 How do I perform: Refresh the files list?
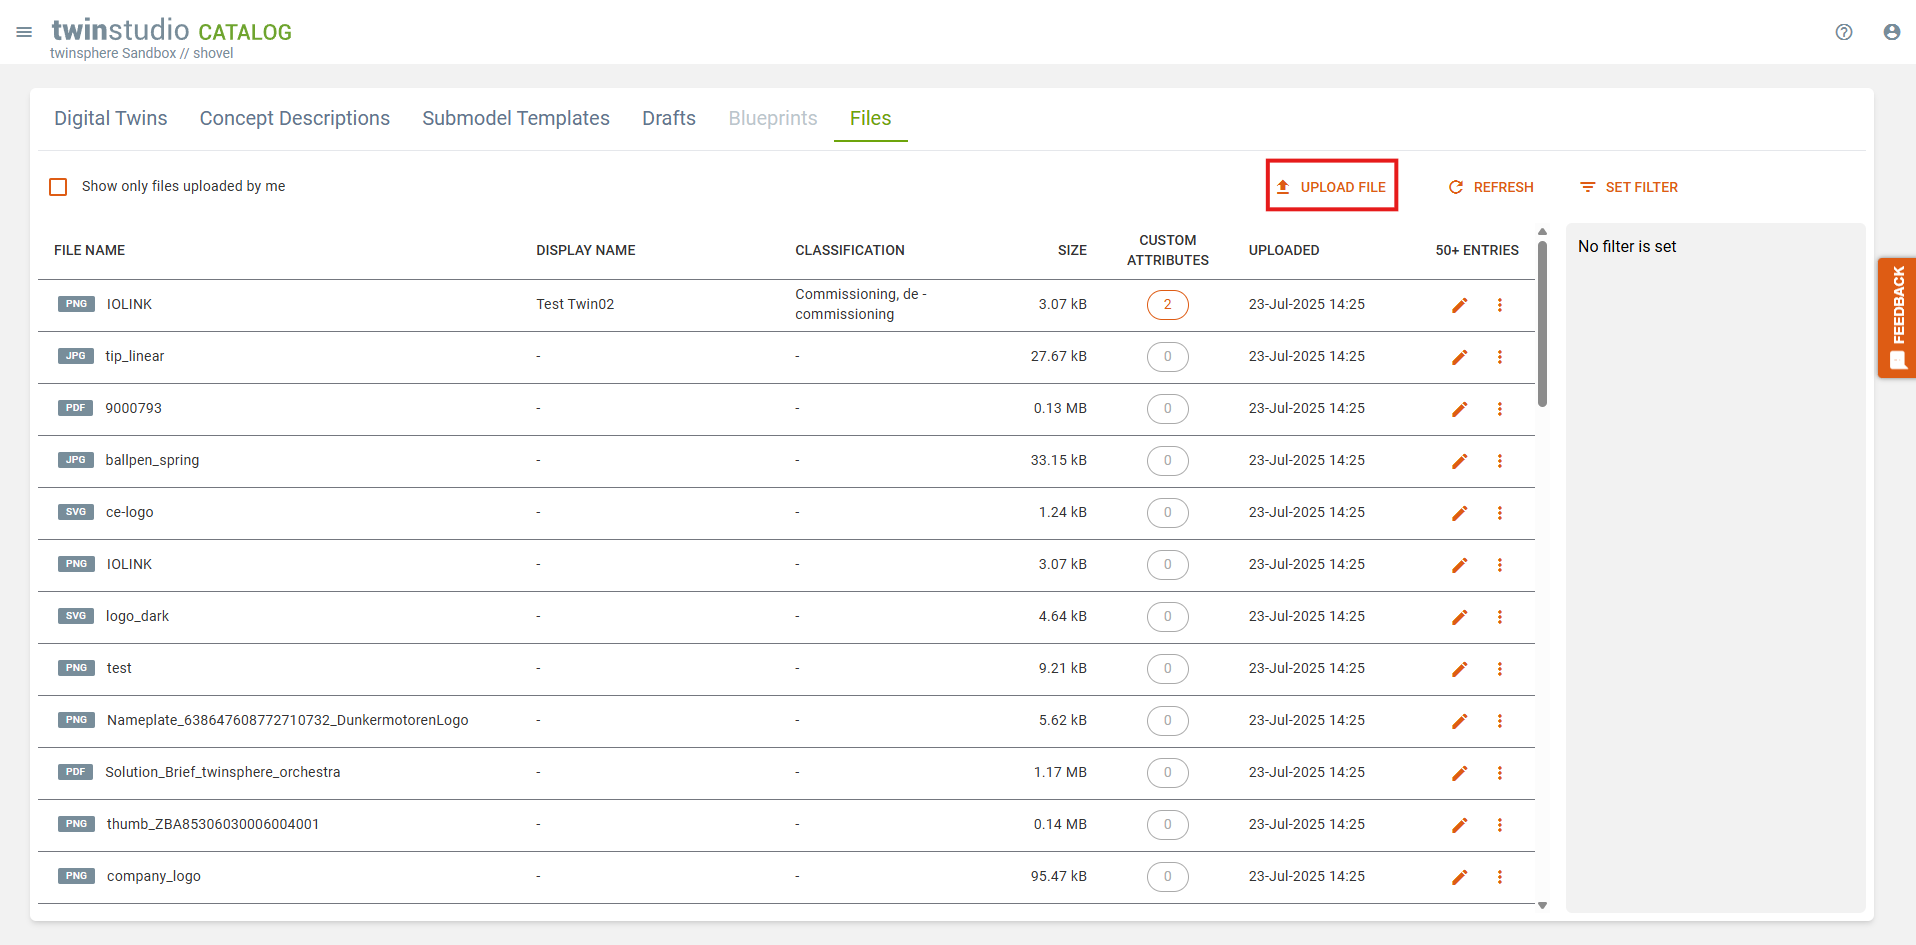click(1490, 187)
